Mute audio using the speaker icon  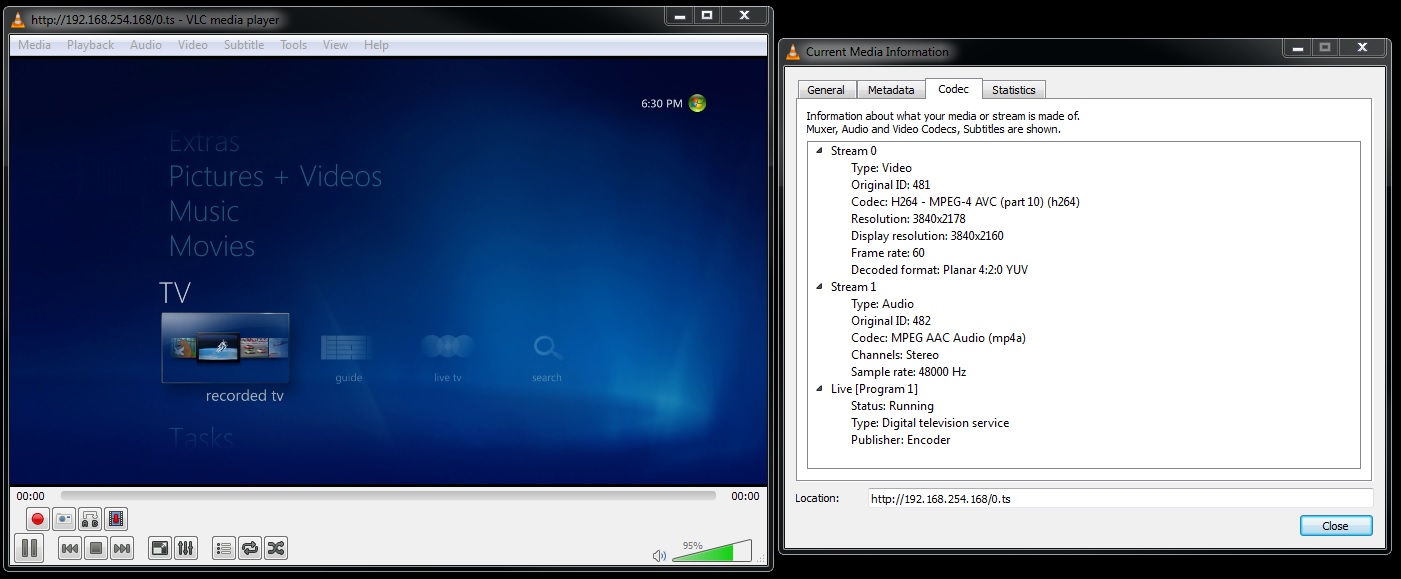point(659,556)
